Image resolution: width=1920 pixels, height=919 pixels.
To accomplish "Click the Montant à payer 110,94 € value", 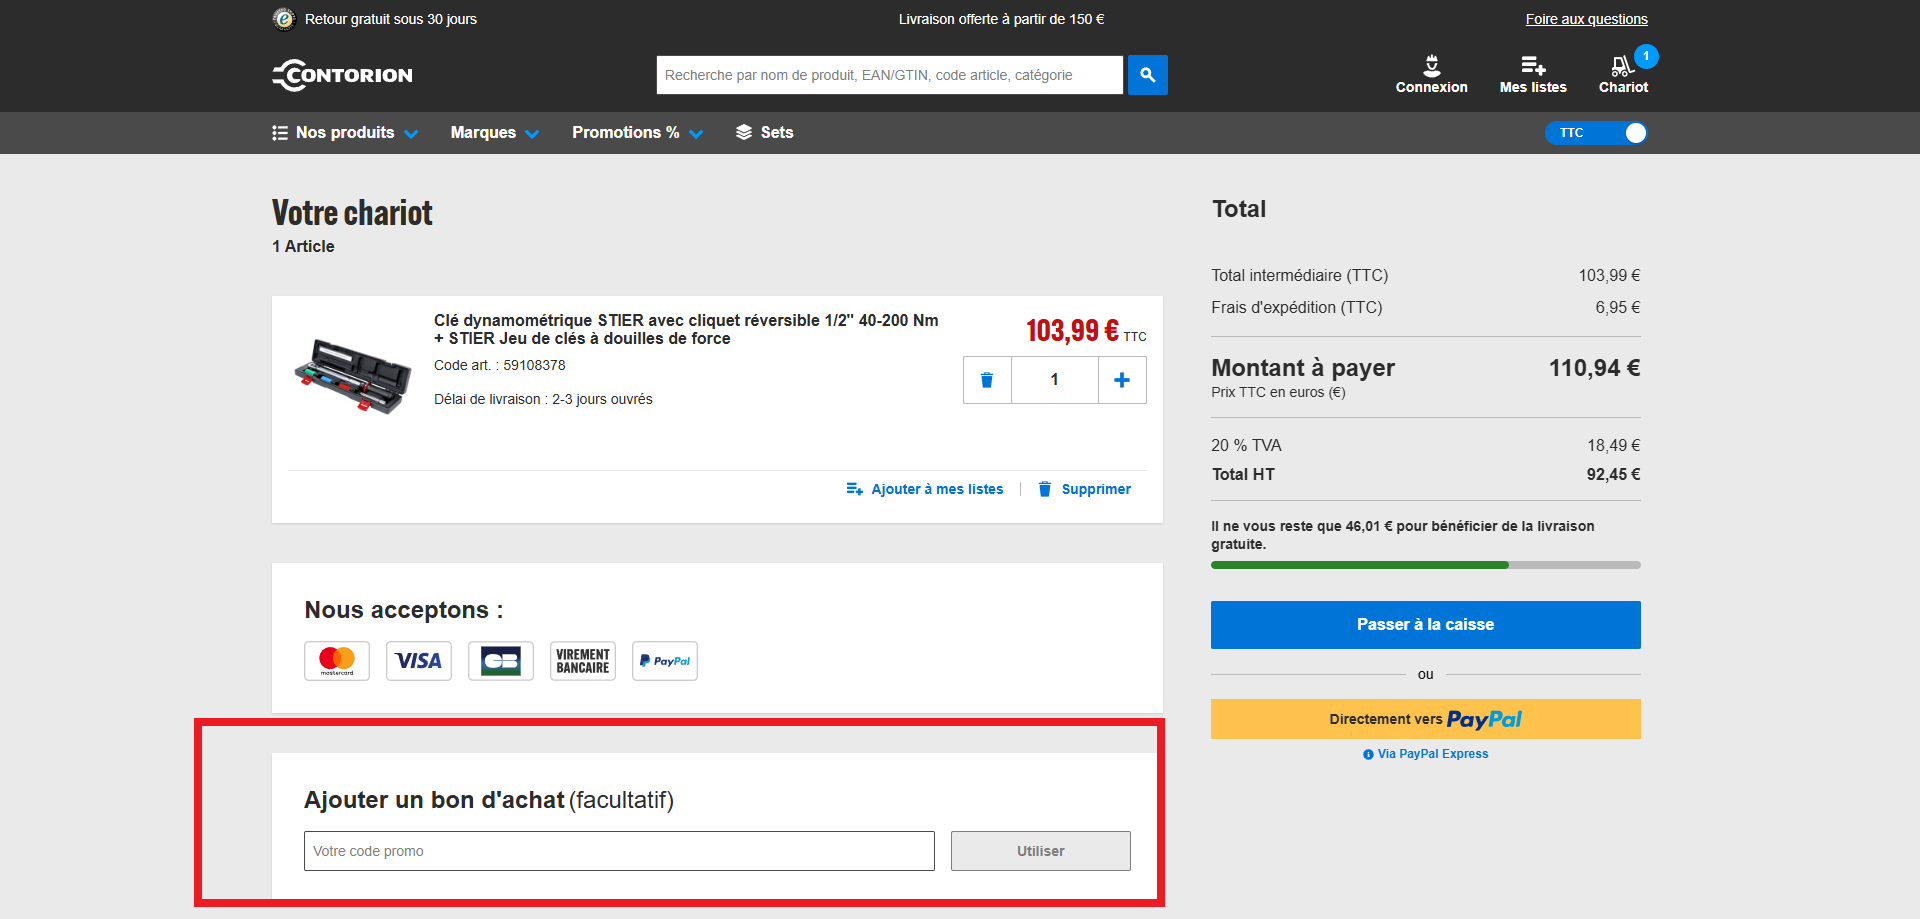I will pyautogui.click(x=1595, y=368).
